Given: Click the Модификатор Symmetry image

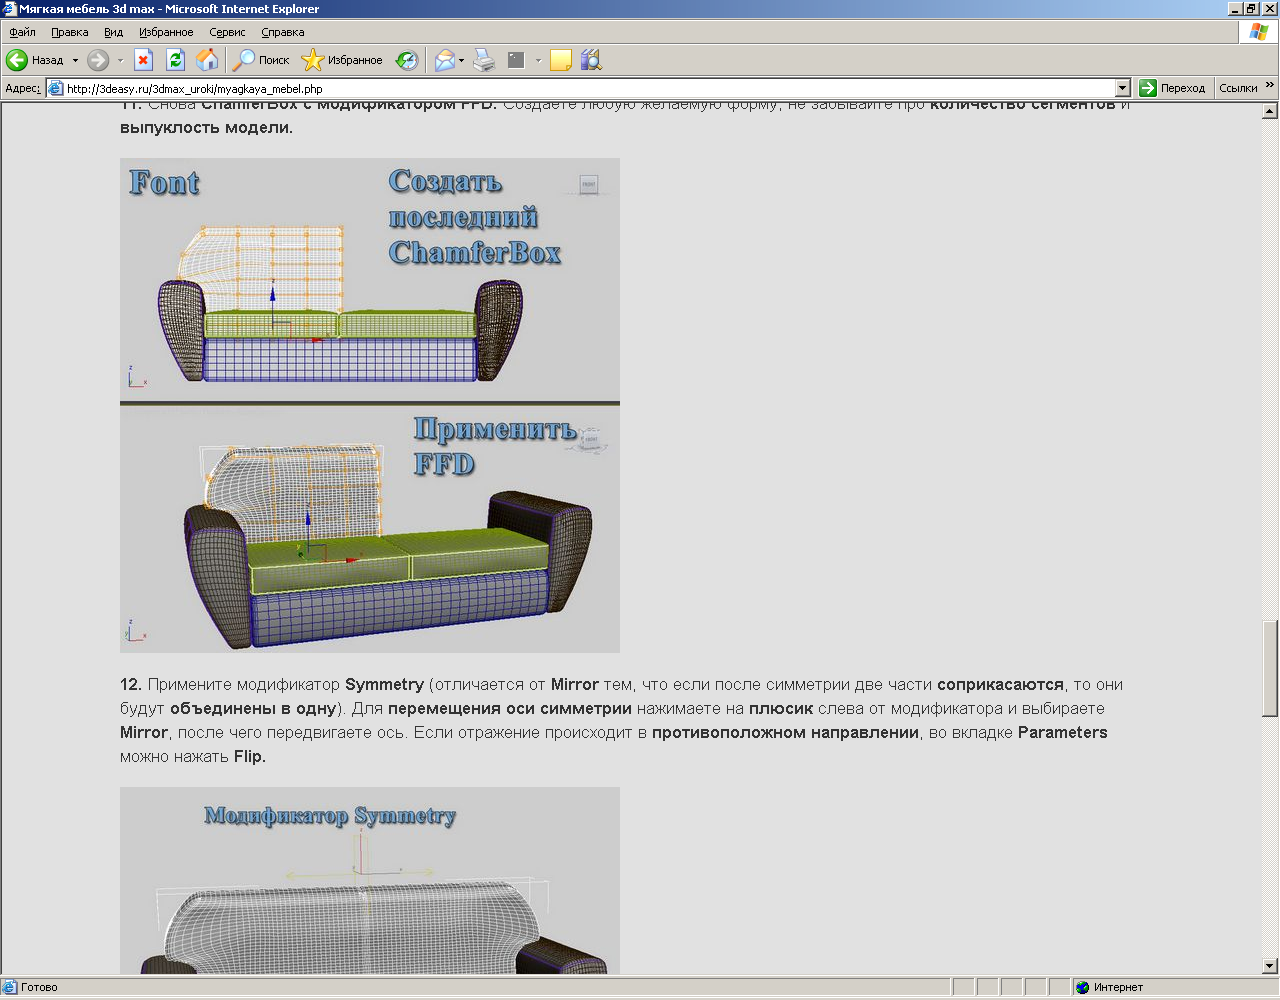Looking at the screenshot, I should (x=370, y=880).
